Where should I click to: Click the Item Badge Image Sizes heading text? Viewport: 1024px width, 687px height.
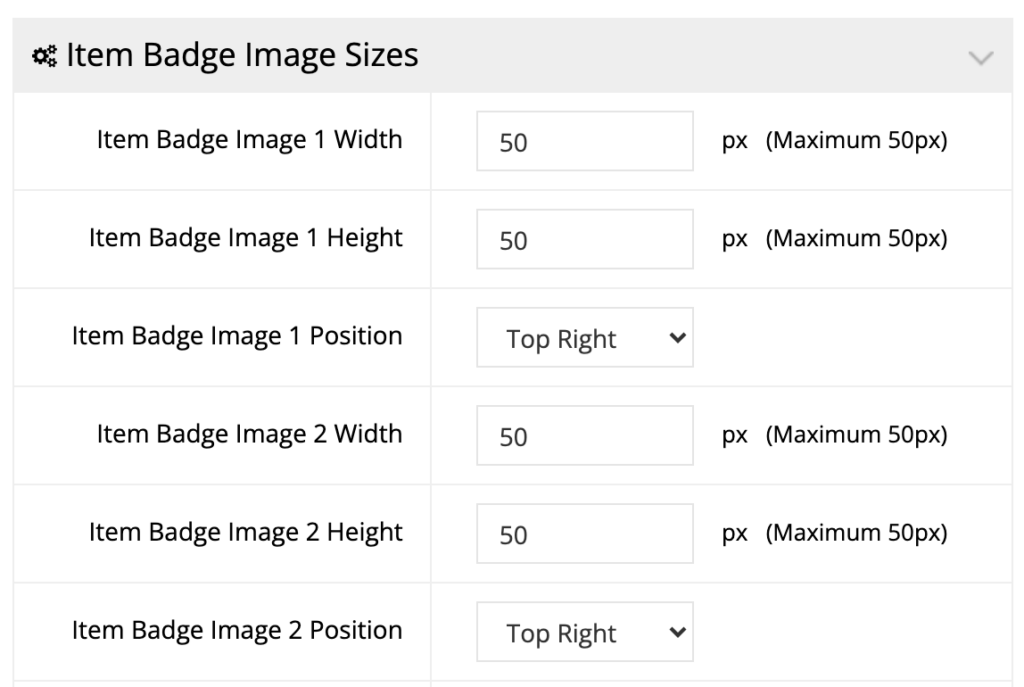[242, 55]
